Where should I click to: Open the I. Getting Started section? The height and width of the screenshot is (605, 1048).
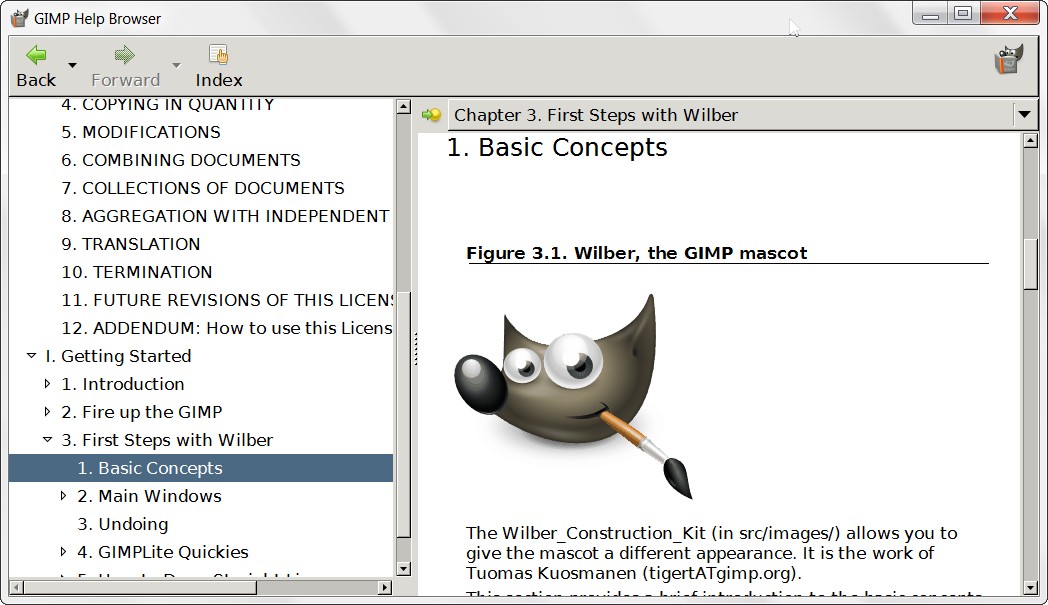tap(118, 356)
